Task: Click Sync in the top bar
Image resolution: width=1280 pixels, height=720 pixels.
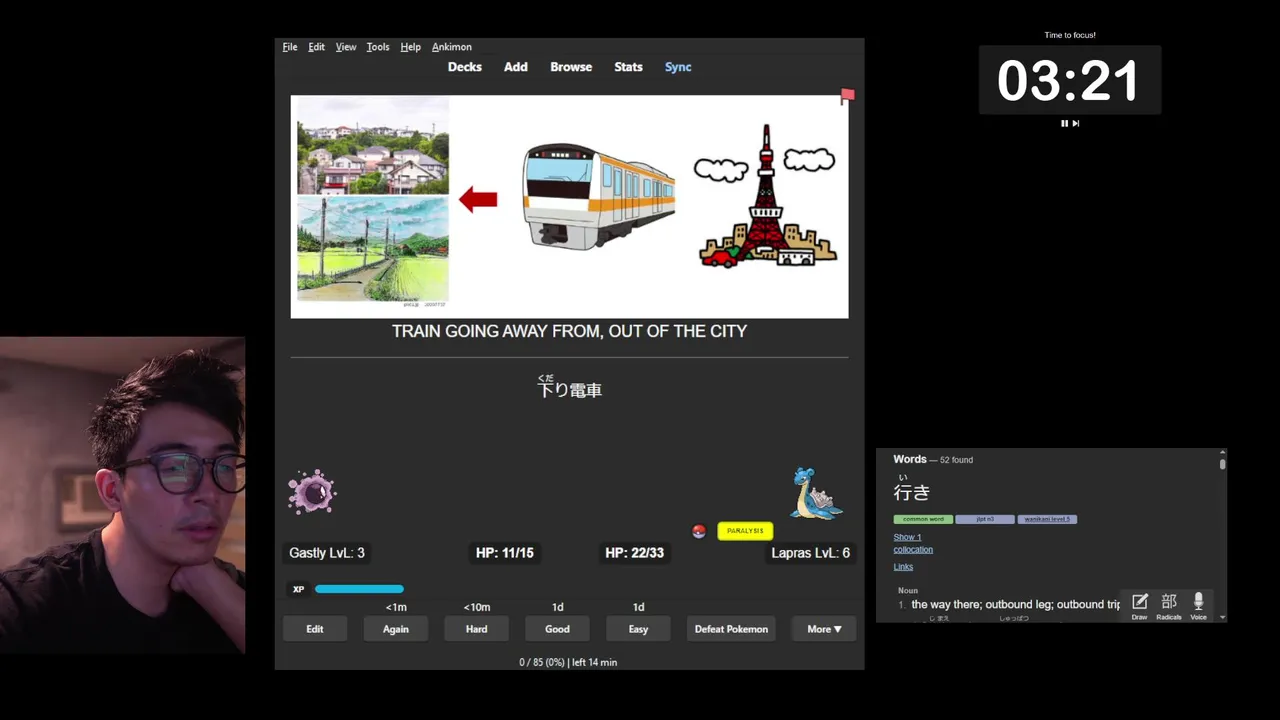Action: [678, 67]
